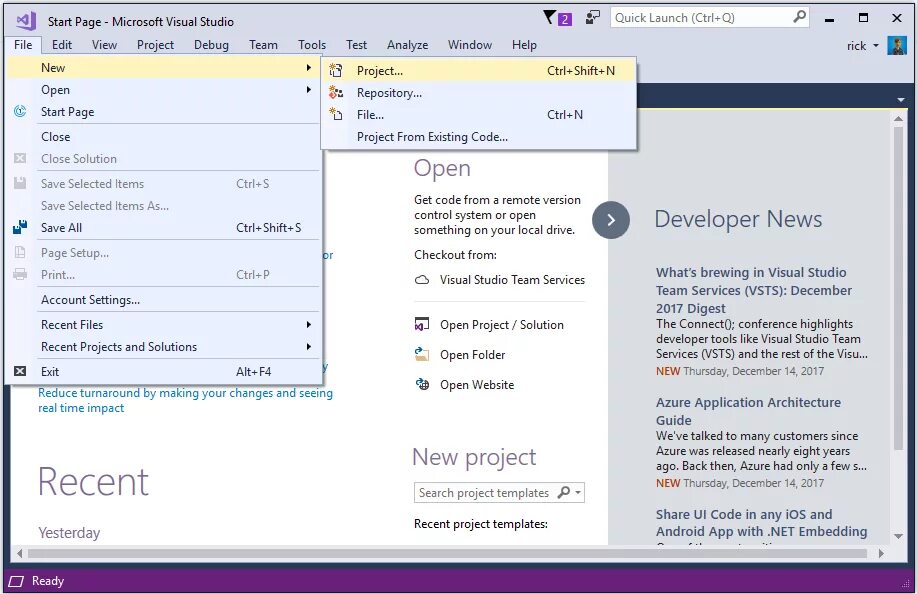Open the Analyze menu
Screen dimensions: 917x594
[x=407, y=44]
